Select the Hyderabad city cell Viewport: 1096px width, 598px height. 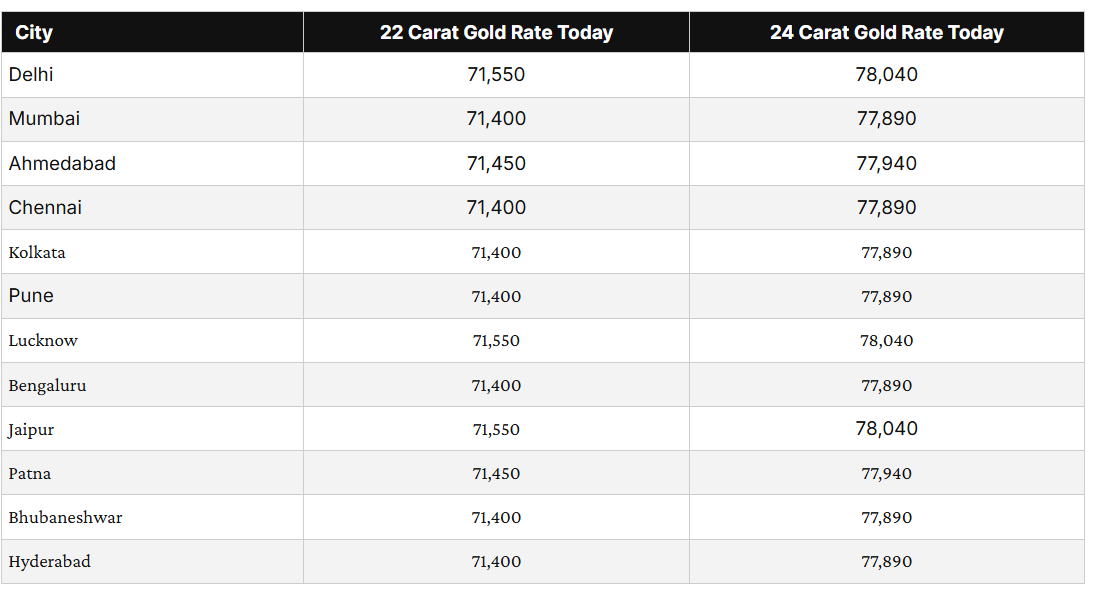coord(49,562)
